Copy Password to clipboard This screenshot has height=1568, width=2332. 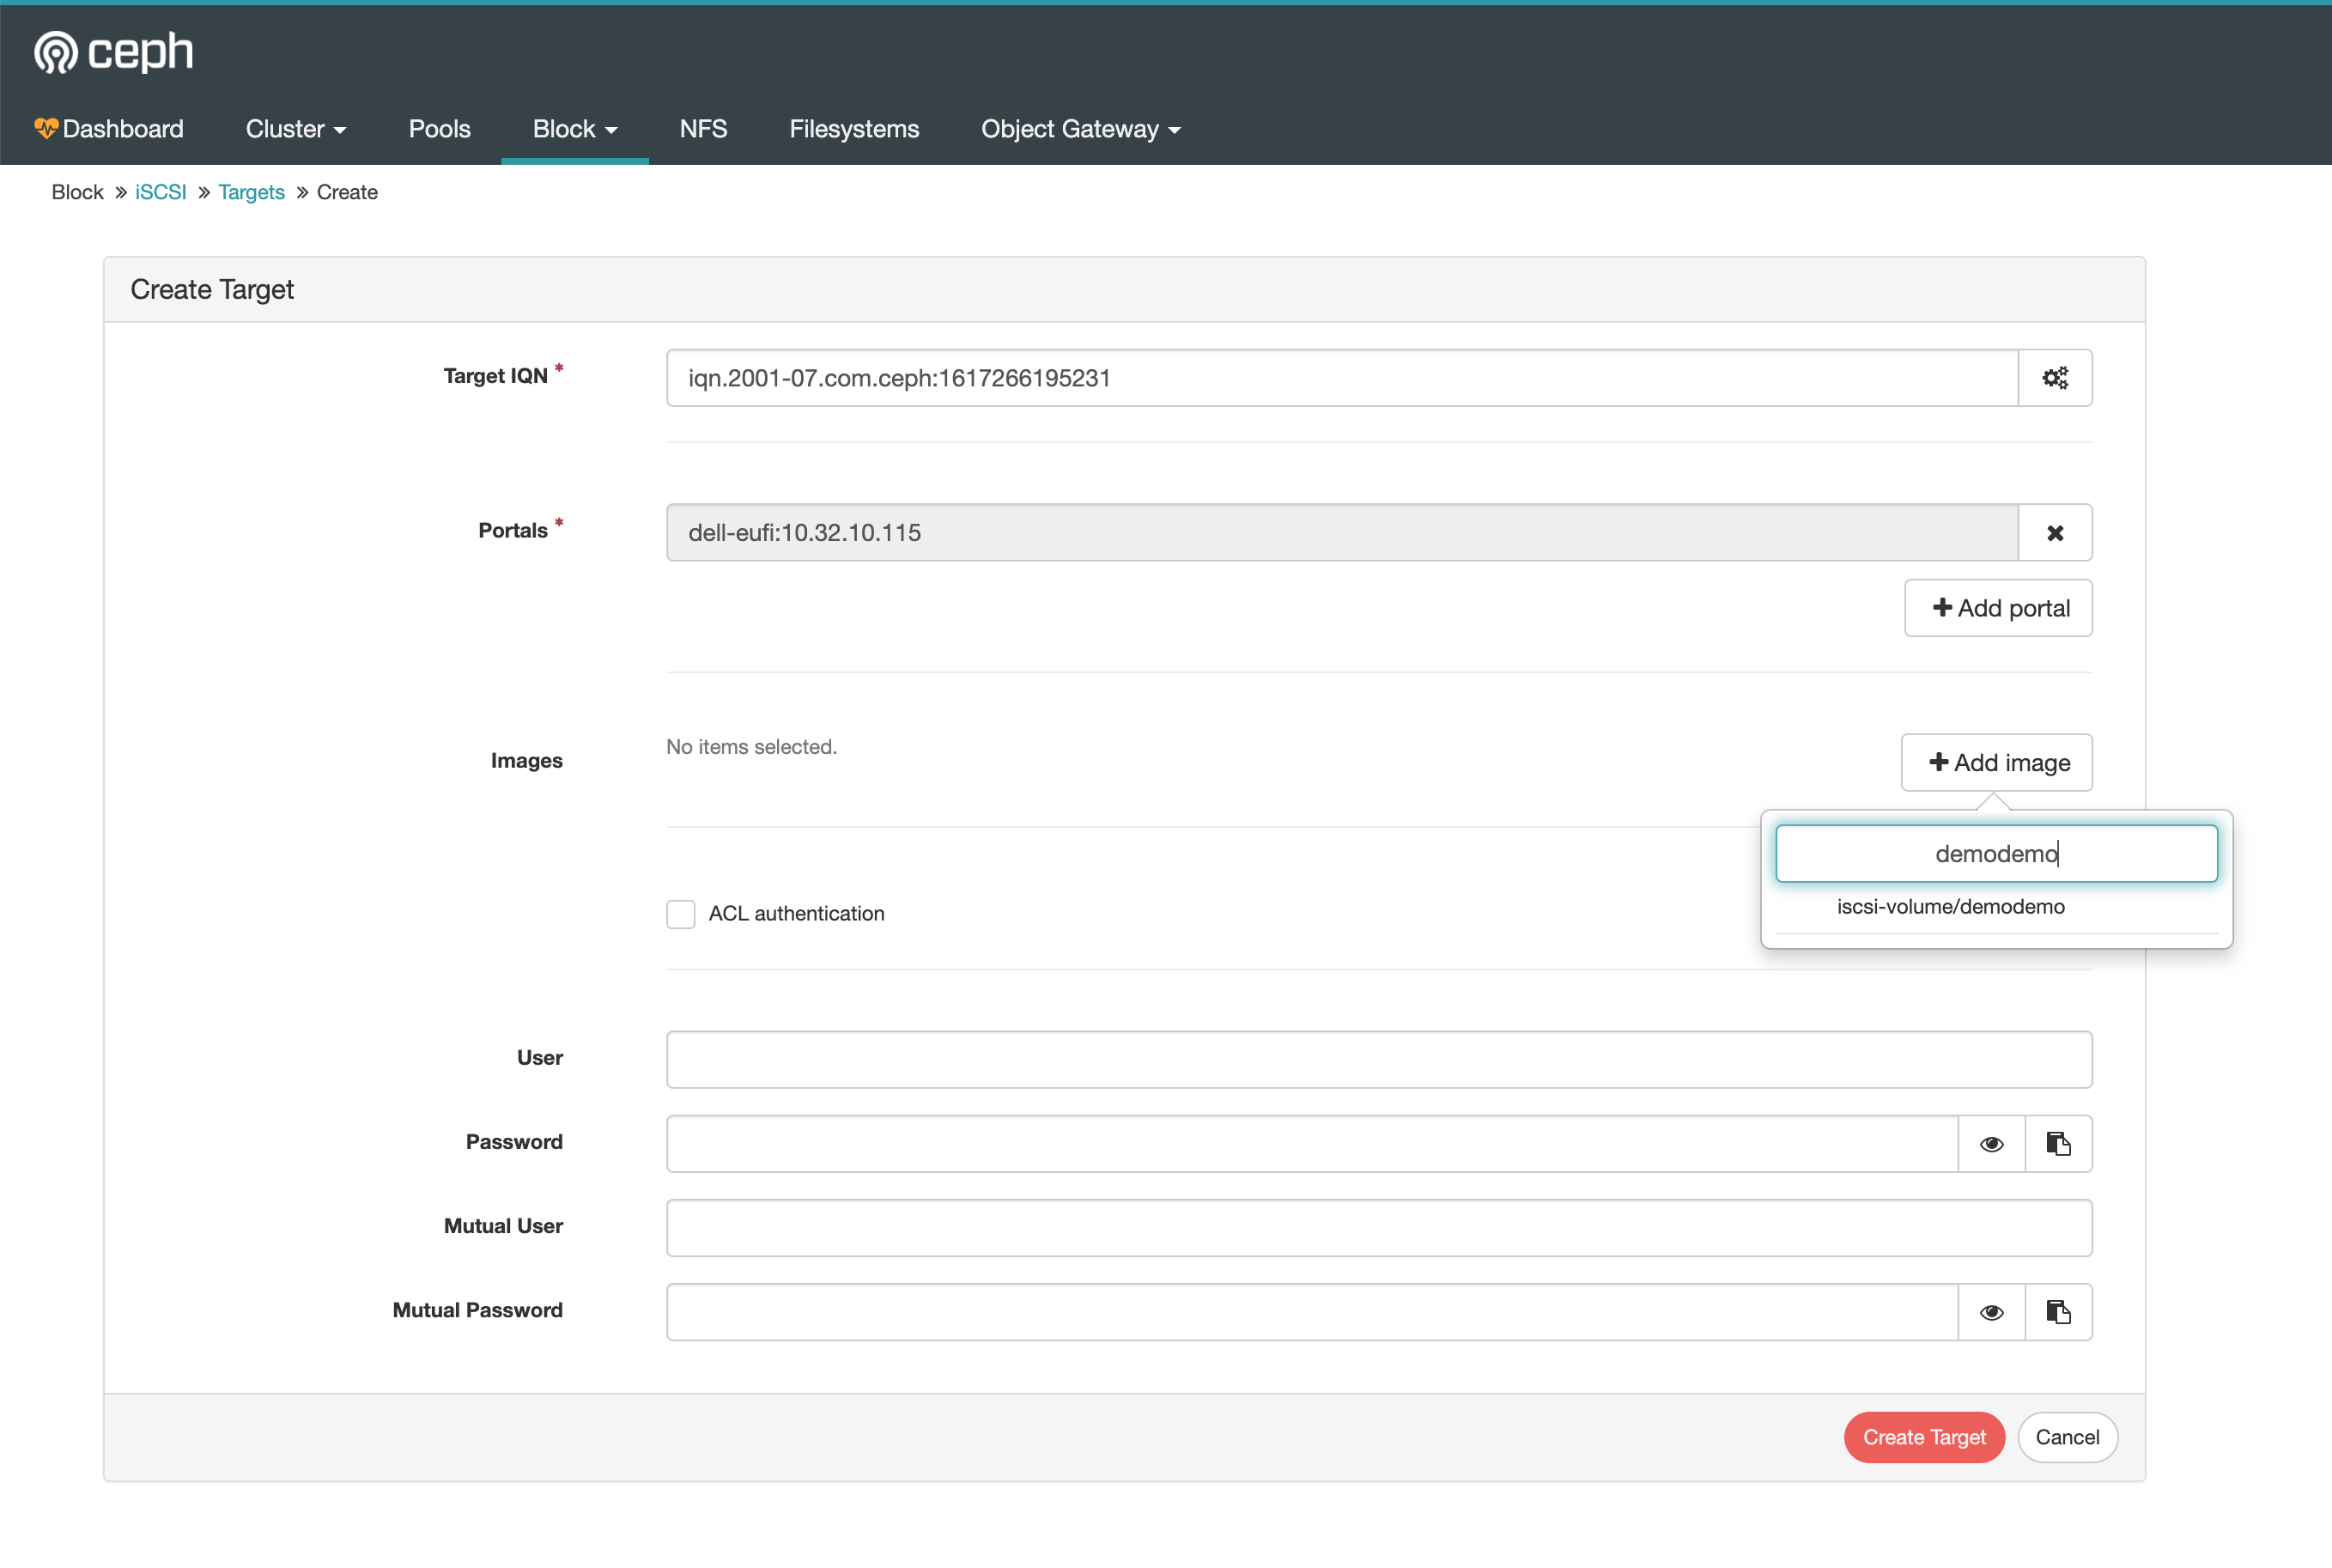(2058, 1144)
